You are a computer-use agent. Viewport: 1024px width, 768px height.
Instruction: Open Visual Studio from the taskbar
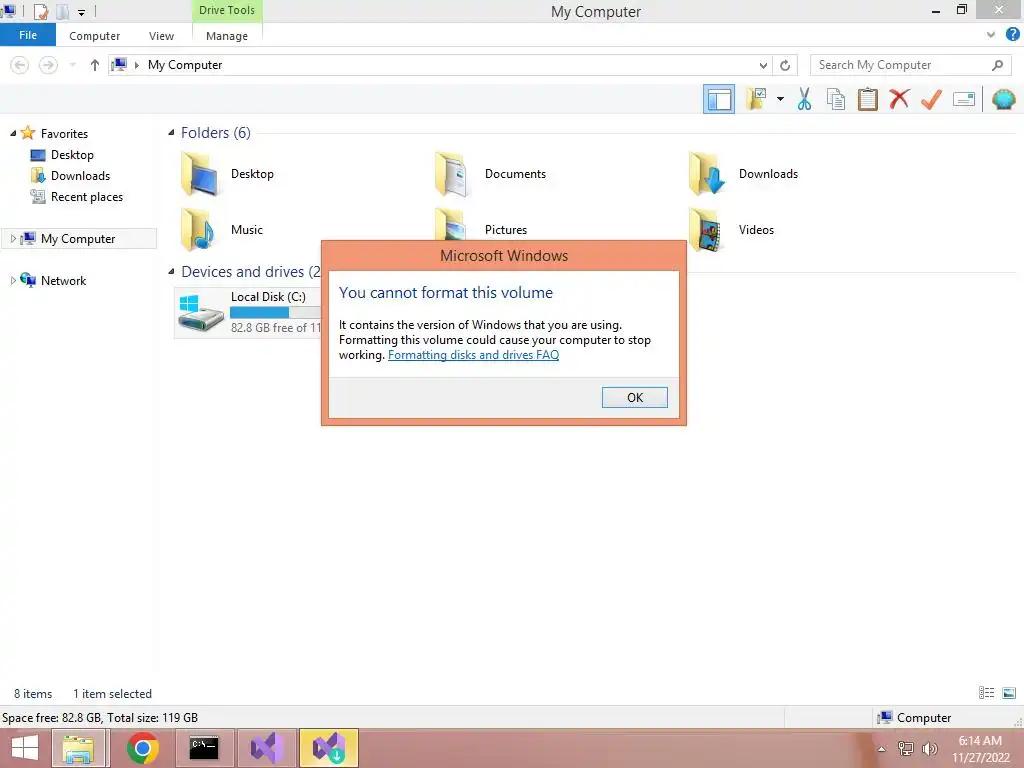point(267,748)
